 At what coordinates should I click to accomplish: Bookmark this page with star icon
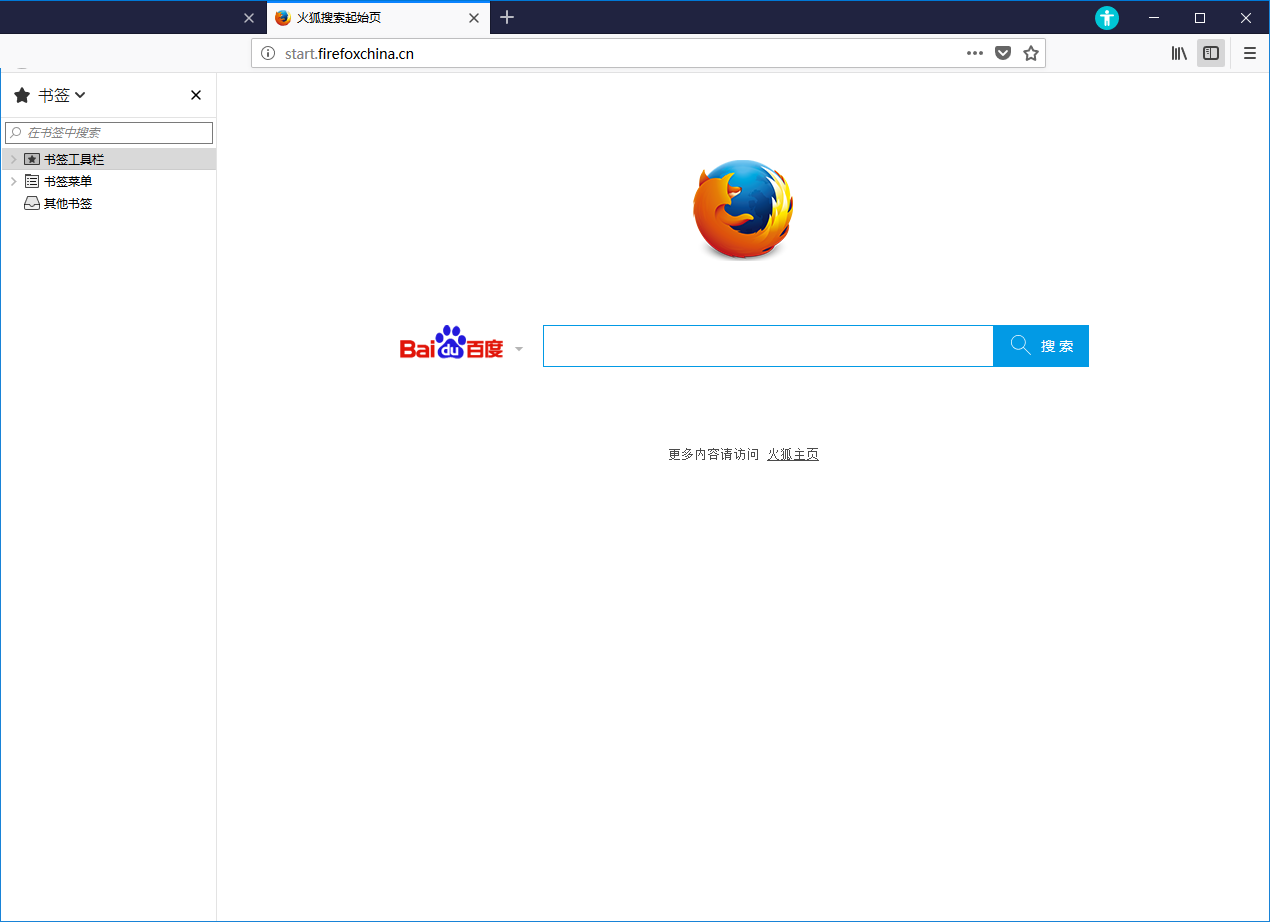pos(1031,53)
